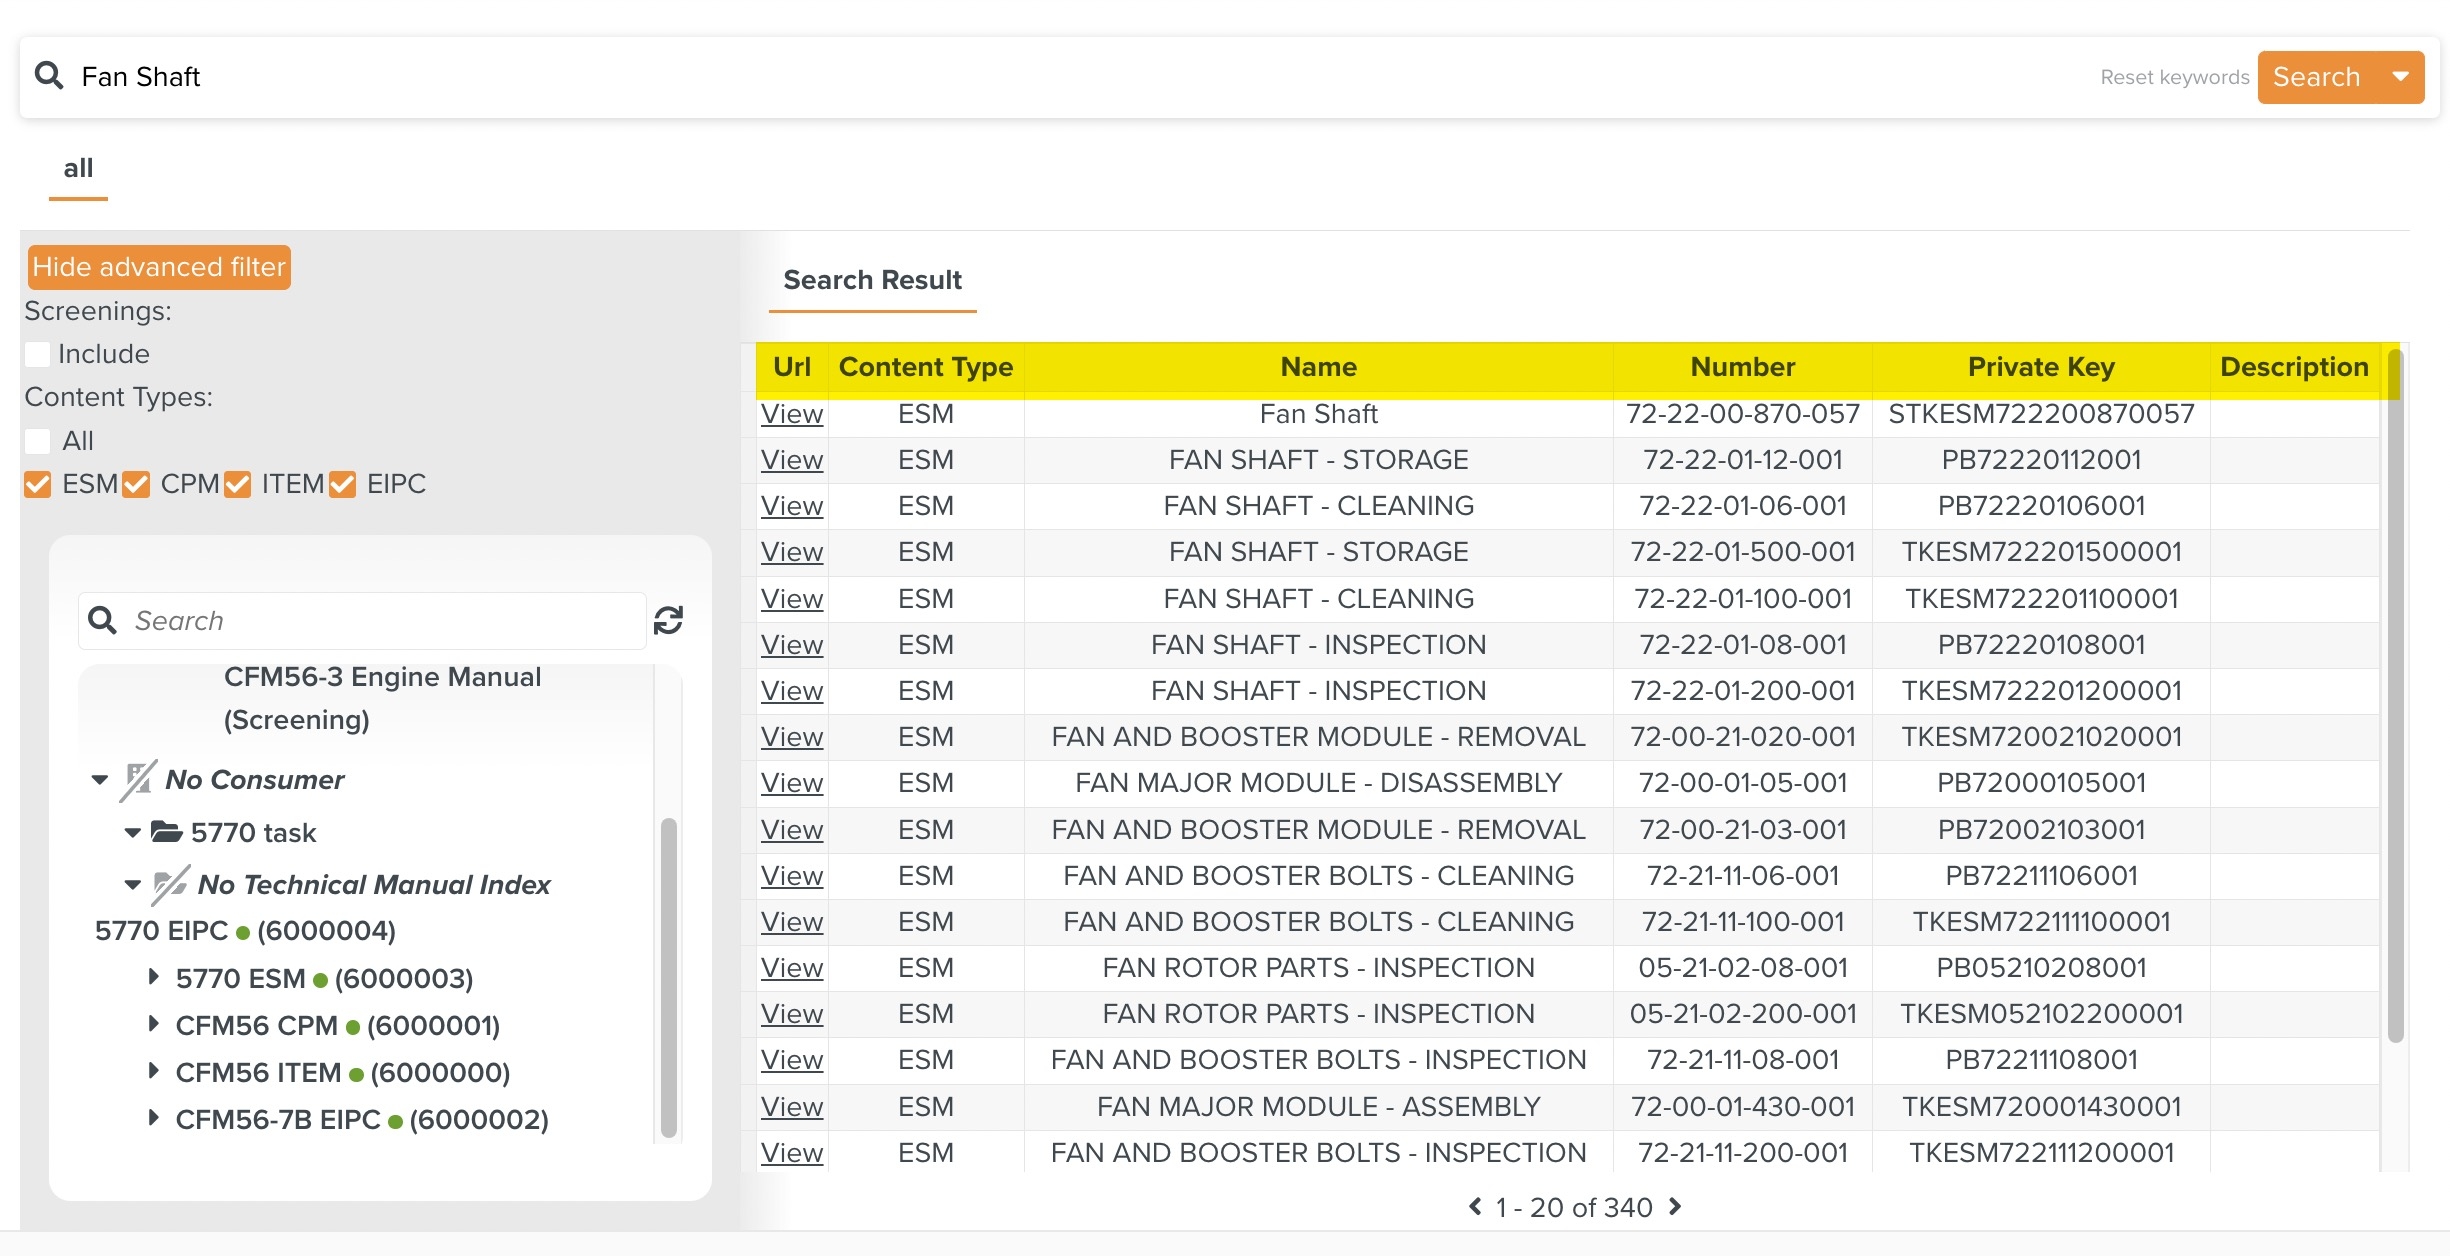Open View link for FAN MAJOR MODULE - DISASSEMBLY
The height and width of the screenshot is (1256, 2450).
coord(792,783)
